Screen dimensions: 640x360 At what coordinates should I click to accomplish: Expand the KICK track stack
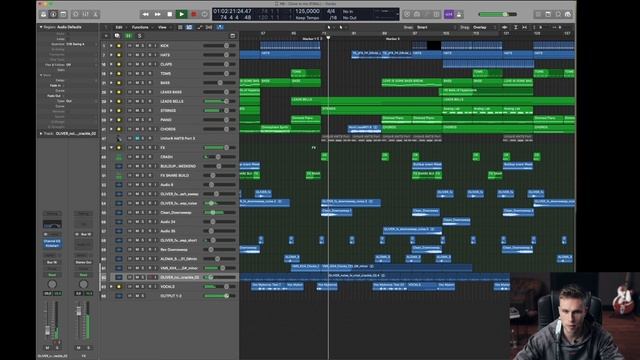(x=111, y=46)
